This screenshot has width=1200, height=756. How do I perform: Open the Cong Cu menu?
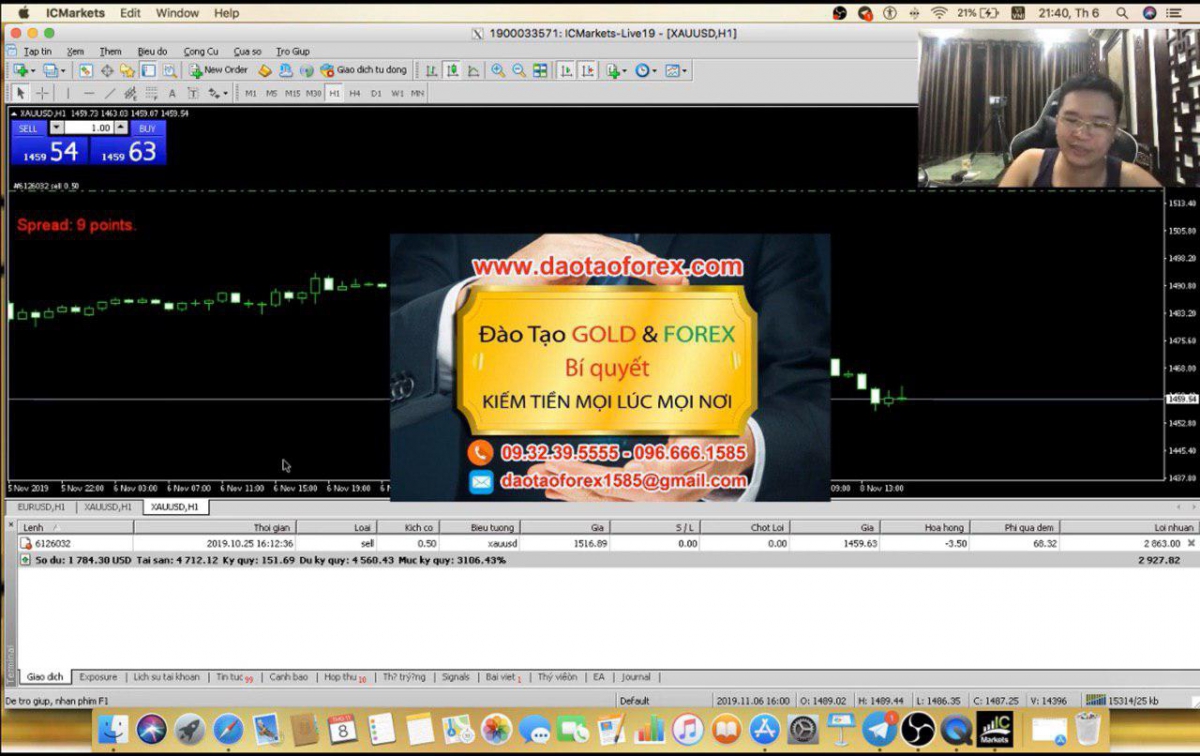click(200, 51)
